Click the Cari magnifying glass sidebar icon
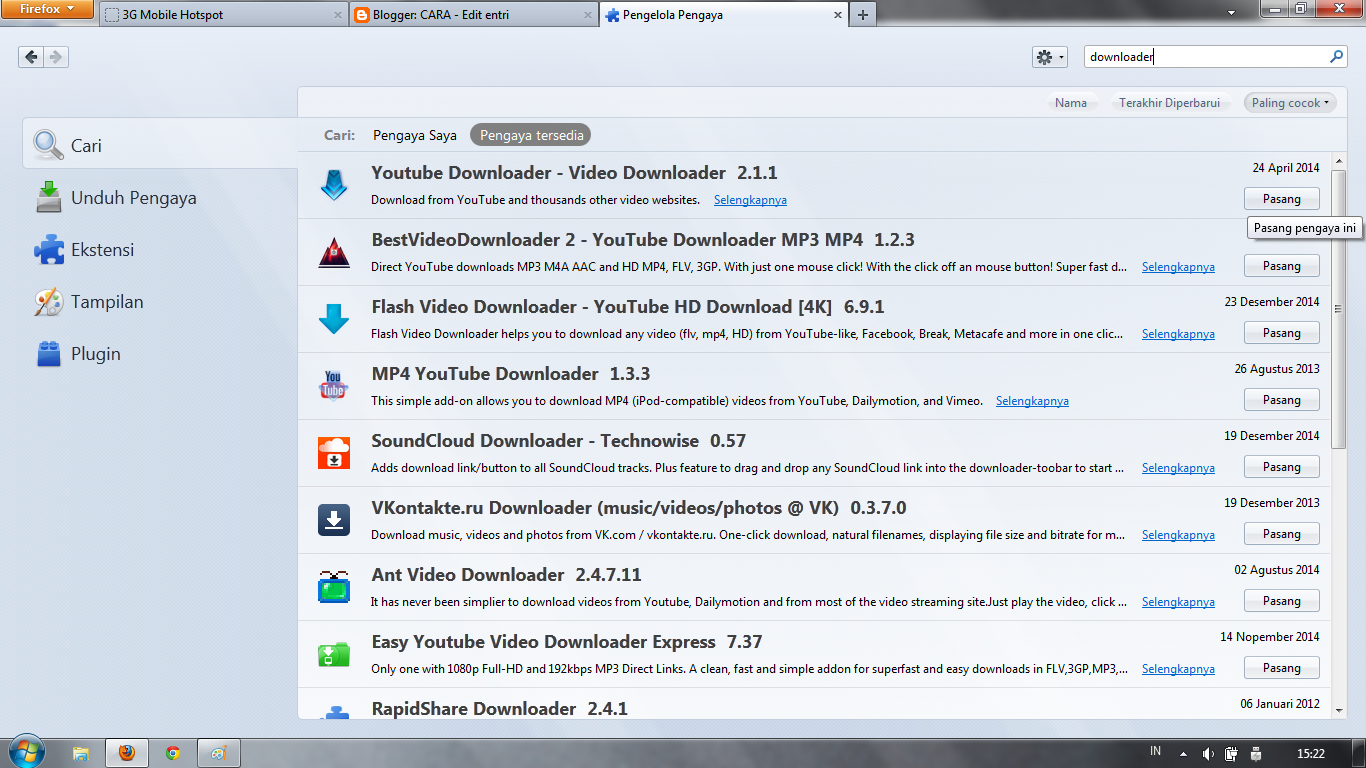 47,144
